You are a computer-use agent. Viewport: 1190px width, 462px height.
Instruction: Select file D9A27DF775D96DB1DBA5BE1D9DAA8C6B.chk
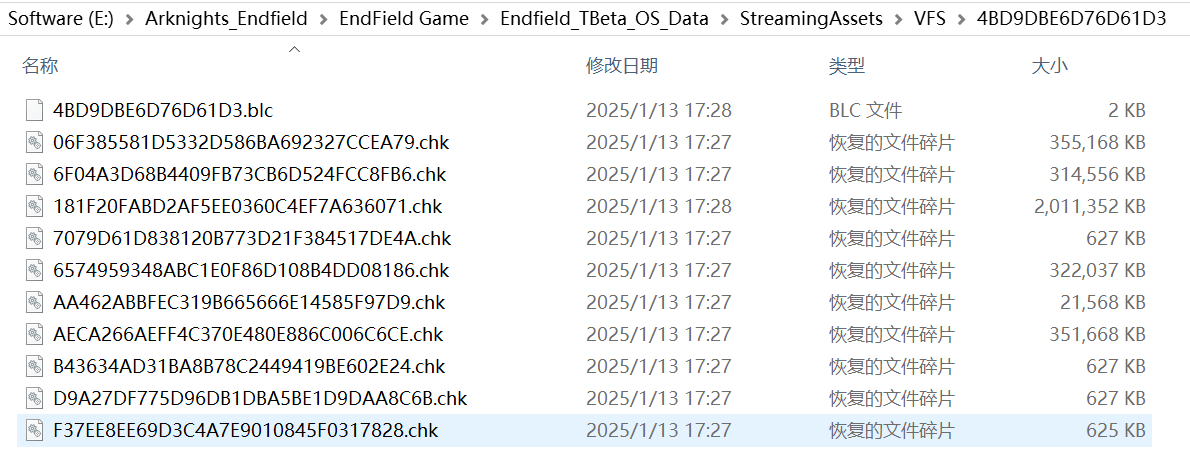pyautogui.click(x=260, y=398)
